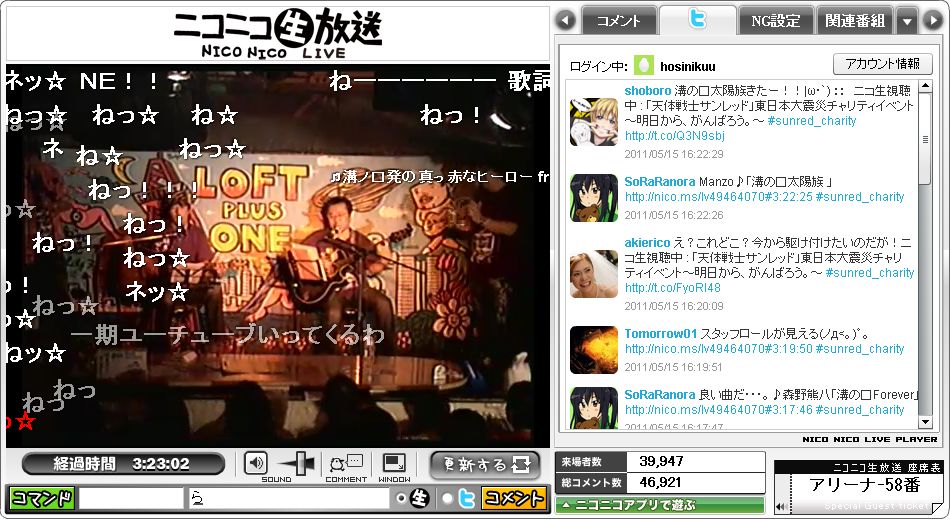This screenshot has width=950, height=520.
Task: Focus the command input field
Action: coord(131,499)
